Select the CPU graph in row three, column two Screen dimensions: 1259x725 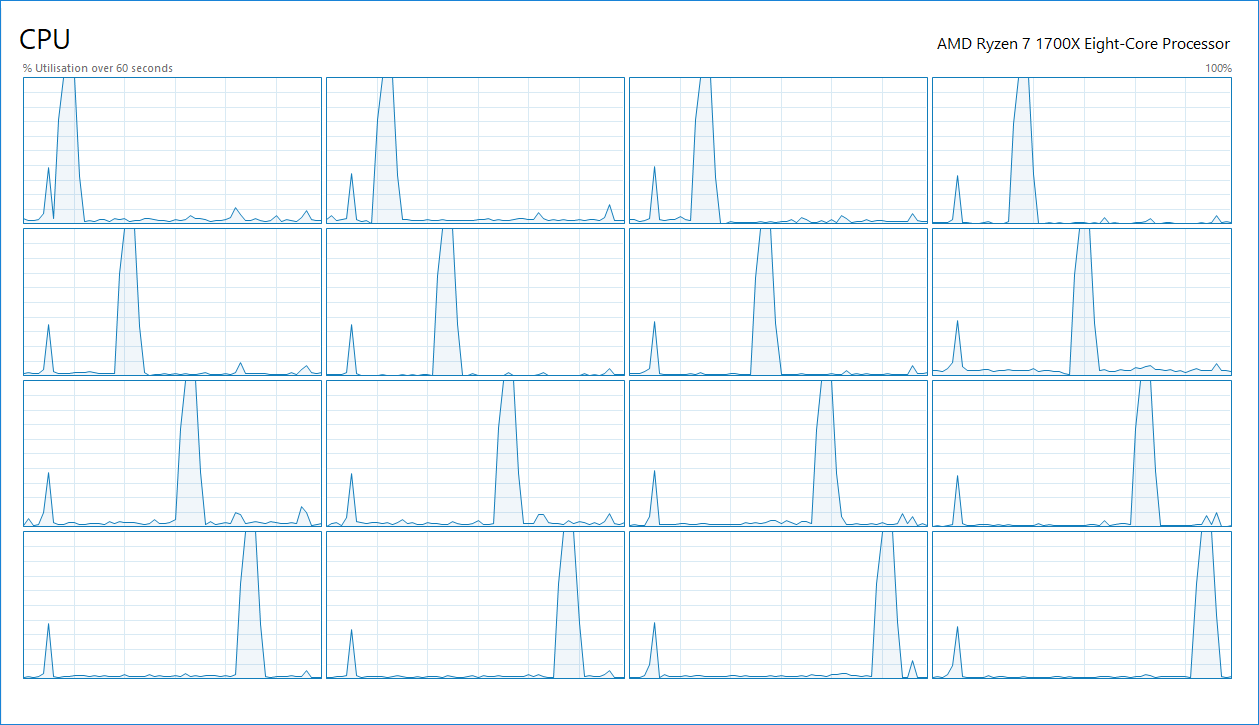pos(475,454)
